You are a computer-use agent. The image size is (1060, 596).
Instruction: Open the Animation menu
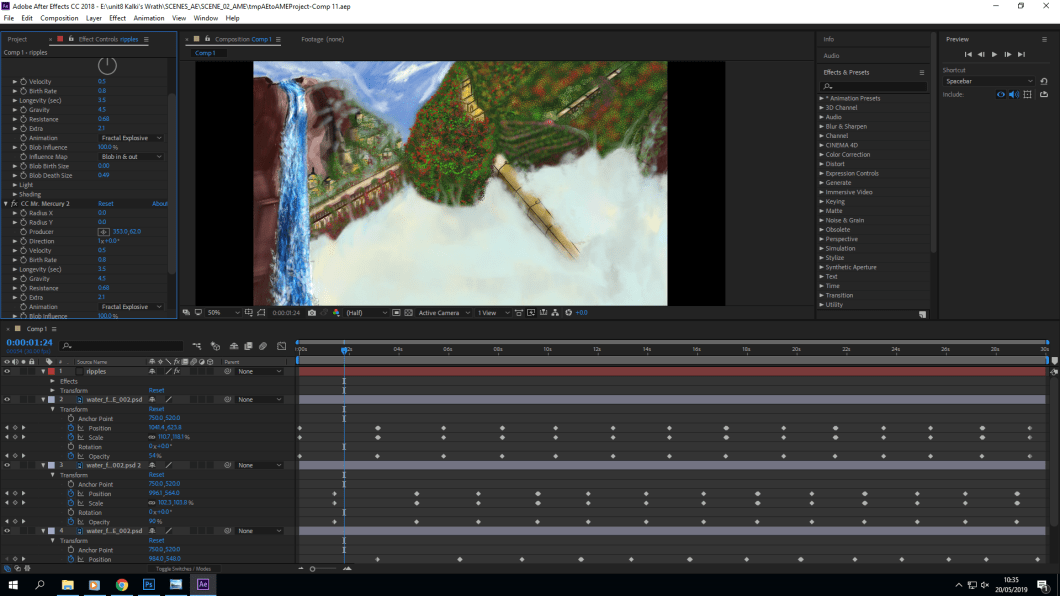click(x=149, y=18)
